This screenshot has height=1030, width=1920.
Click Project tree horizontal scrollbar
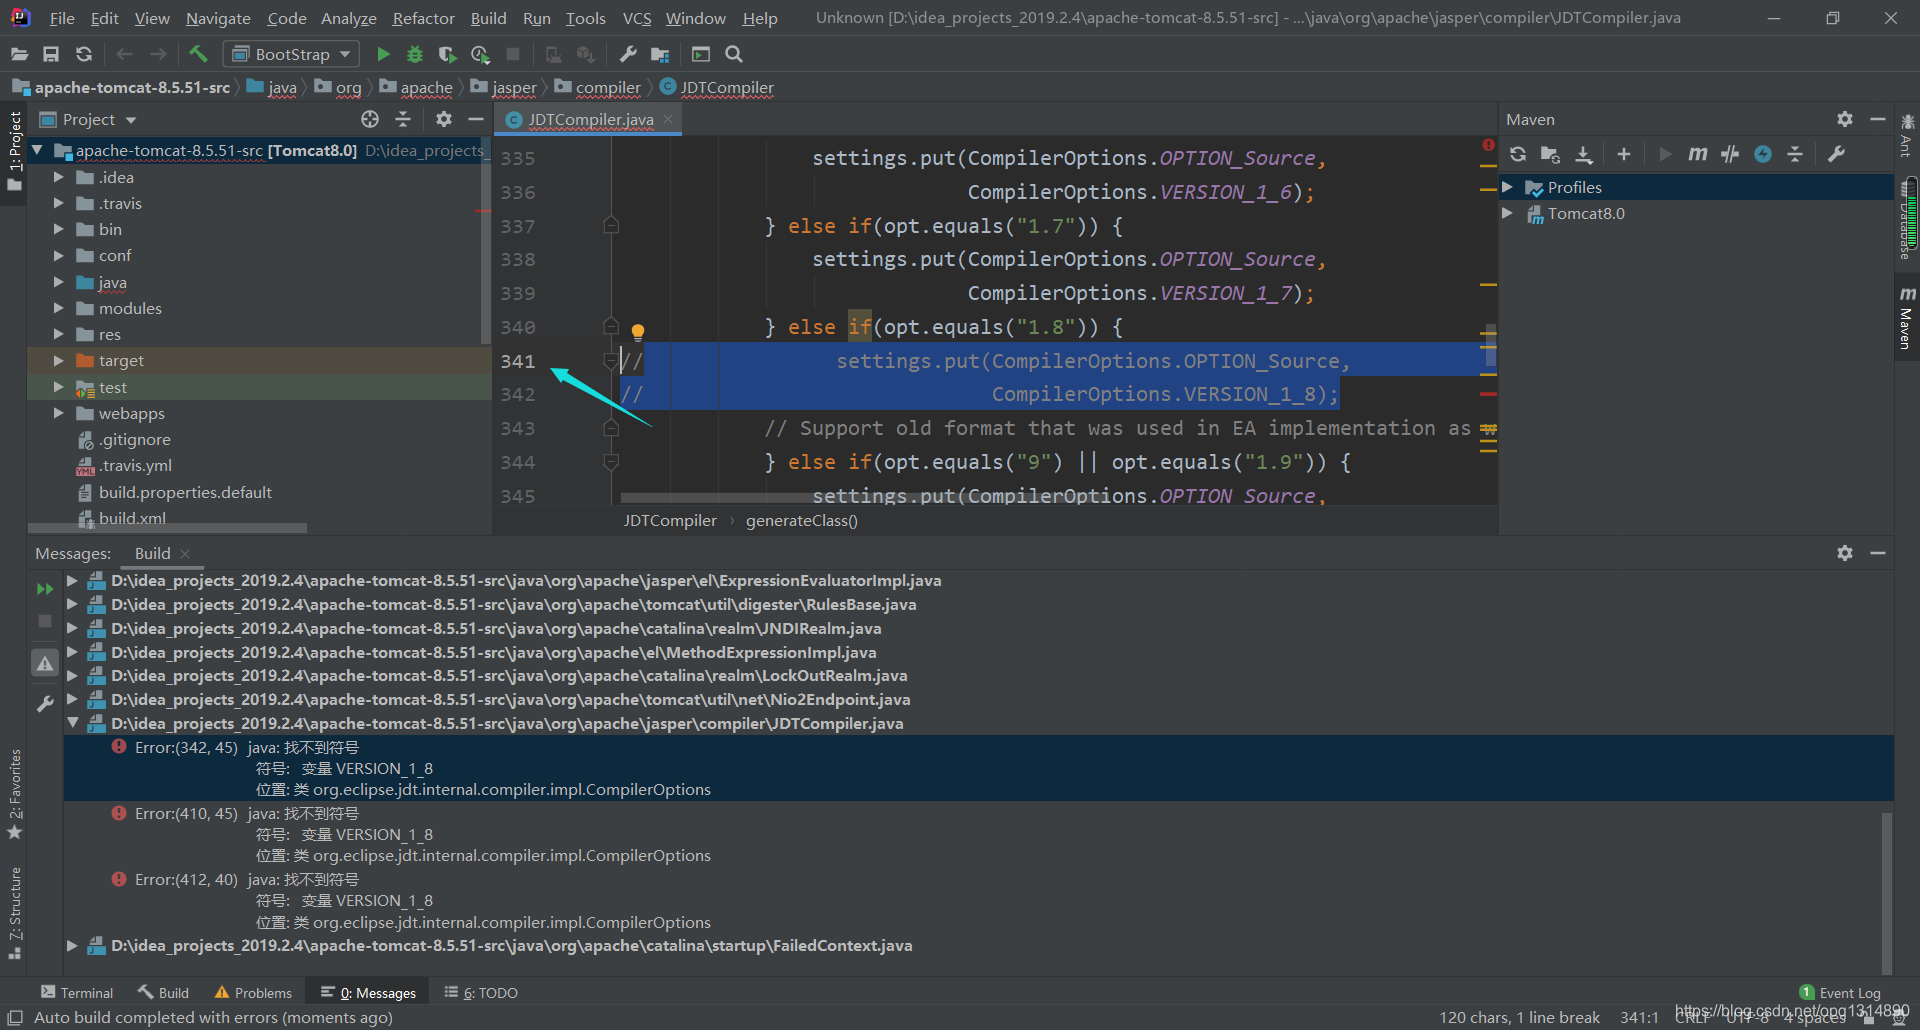click(x=167, y=528)
